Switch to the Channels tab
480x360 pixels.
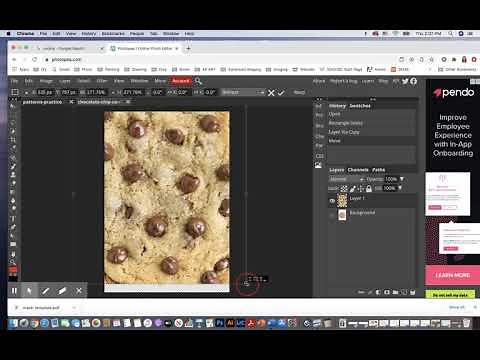[x=358, y=170]
